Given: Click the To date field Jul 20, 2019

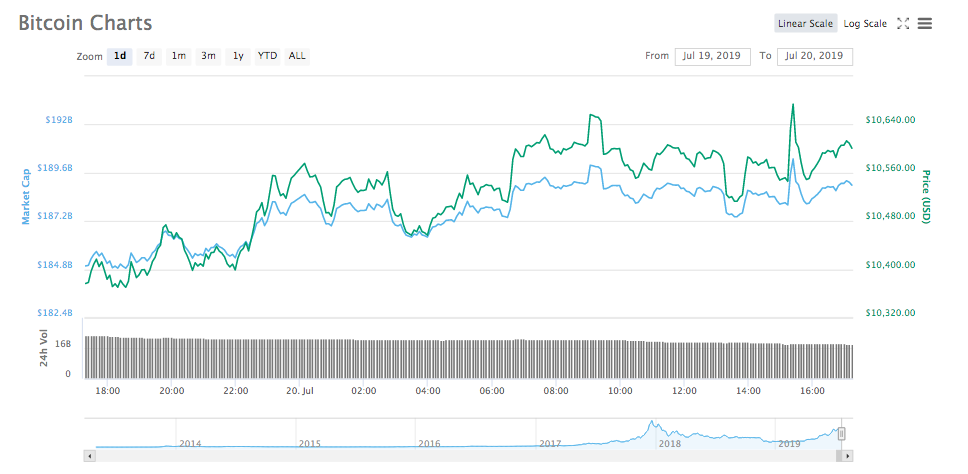Looking at the screenshot, I should 815,56.
